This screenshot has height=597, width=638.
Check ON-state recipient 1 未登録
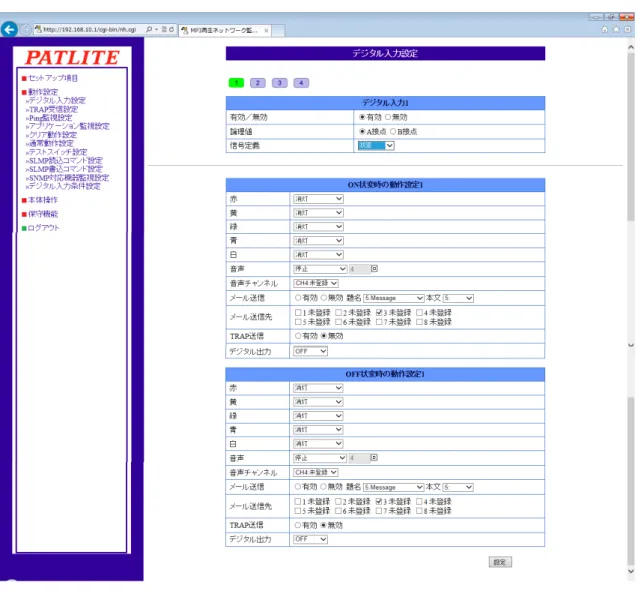click(298, 313)
